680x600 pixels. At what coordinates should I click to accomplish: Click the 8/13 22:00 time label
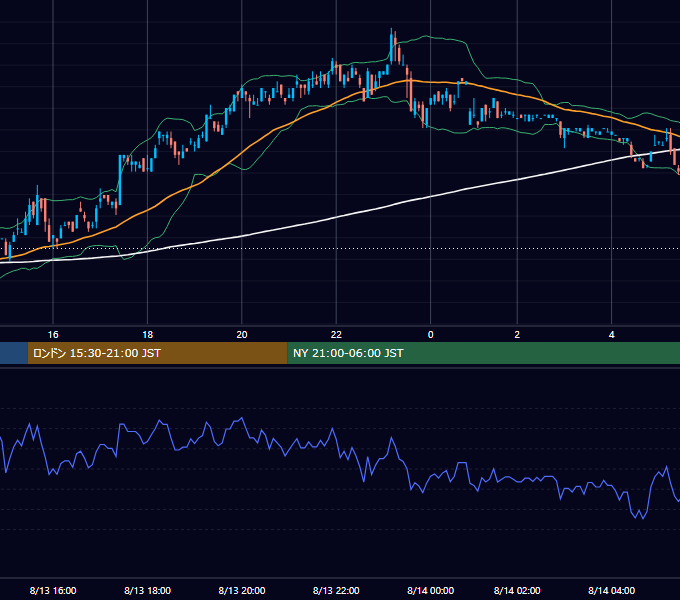pos(336,590)
